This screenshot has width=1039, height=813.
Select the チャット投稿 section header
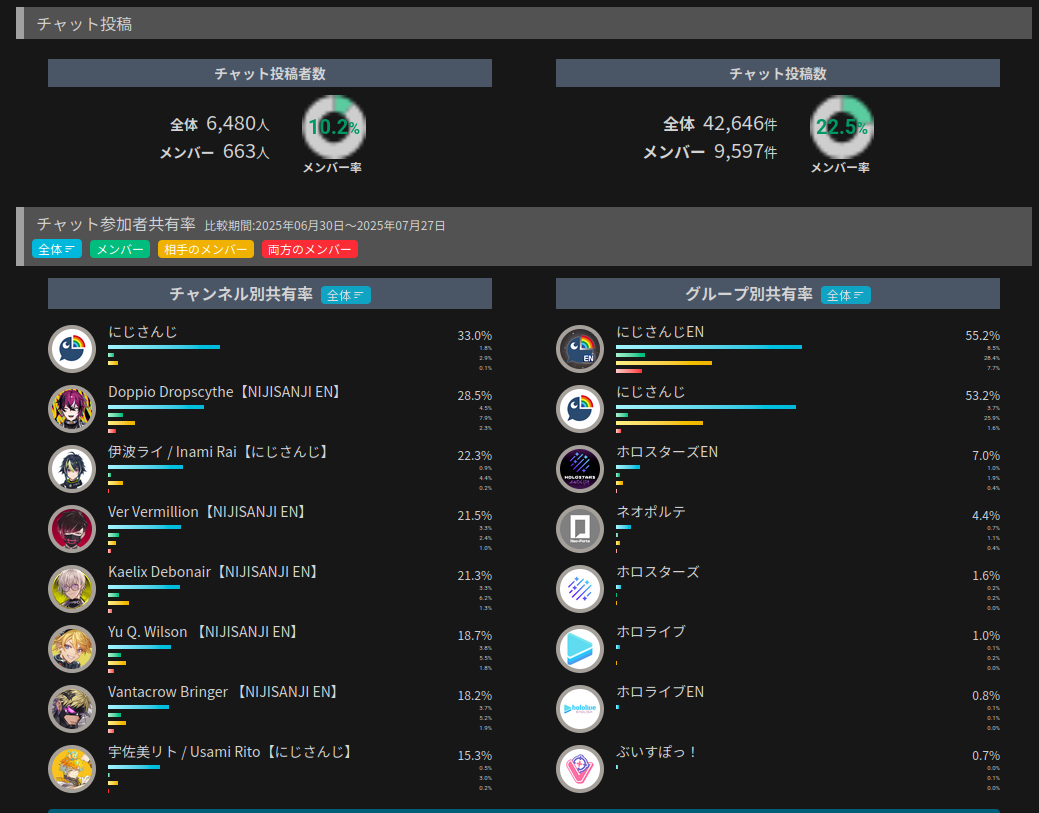(x=523, y=24)
